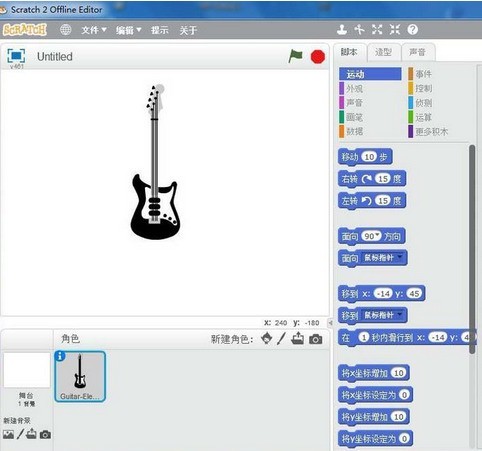
Task: Select the delete scissors tool
Action: 359,30
